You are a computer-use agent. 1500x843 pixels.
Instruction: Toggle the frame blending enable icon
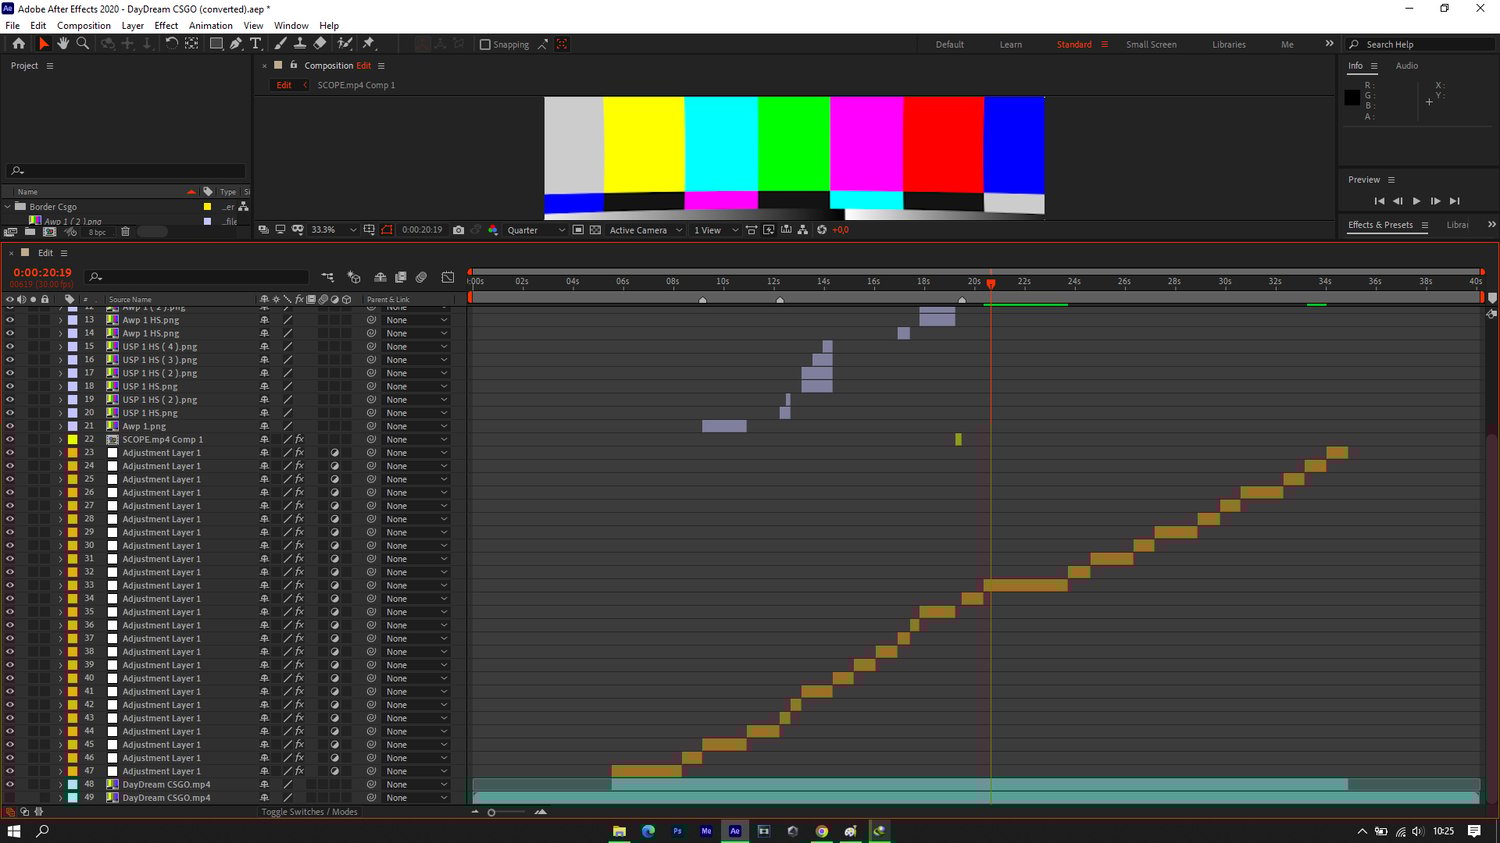point(401,277)
